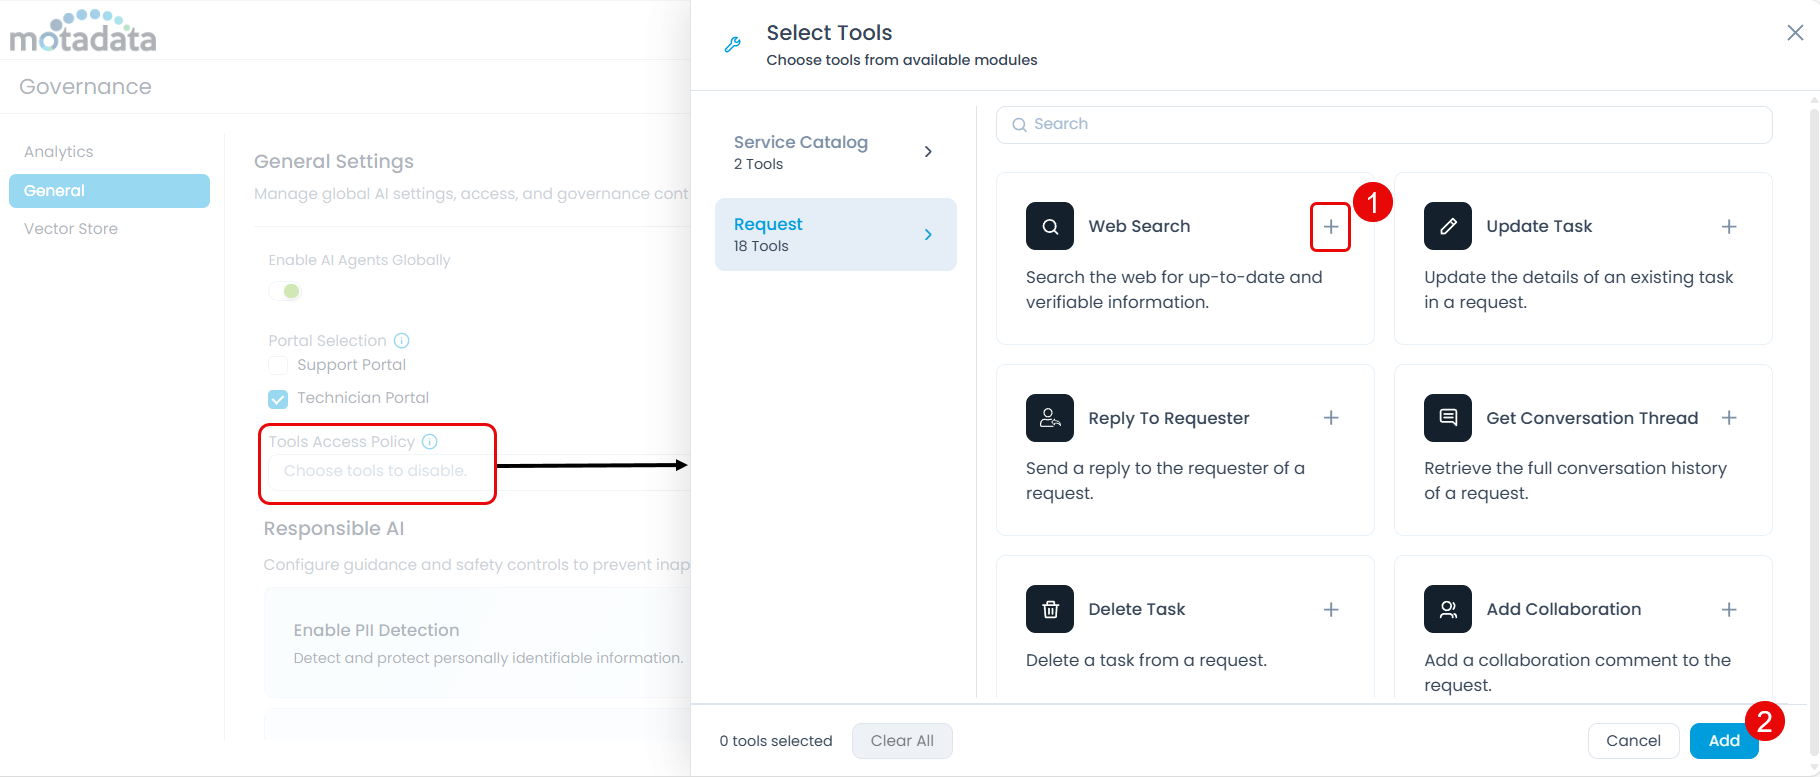Expand the Service Catalog module chevron
Viewport: 1820px width, 777px height.
coord(928,152)
